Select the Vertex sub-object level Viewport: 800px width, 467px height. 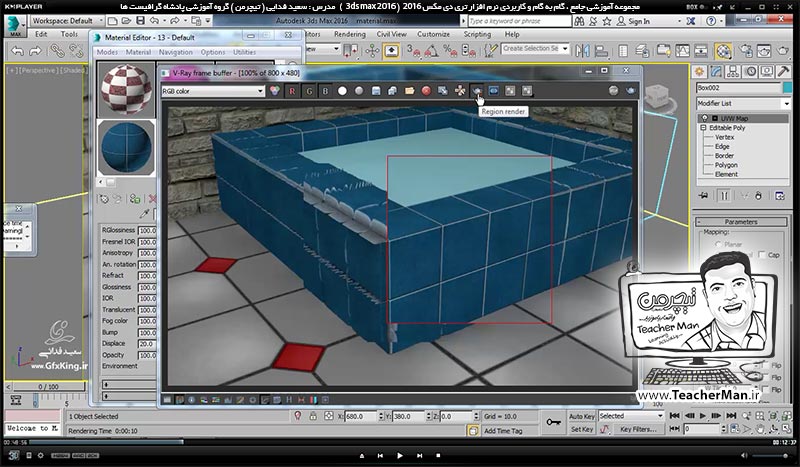(x=724, y=137)
